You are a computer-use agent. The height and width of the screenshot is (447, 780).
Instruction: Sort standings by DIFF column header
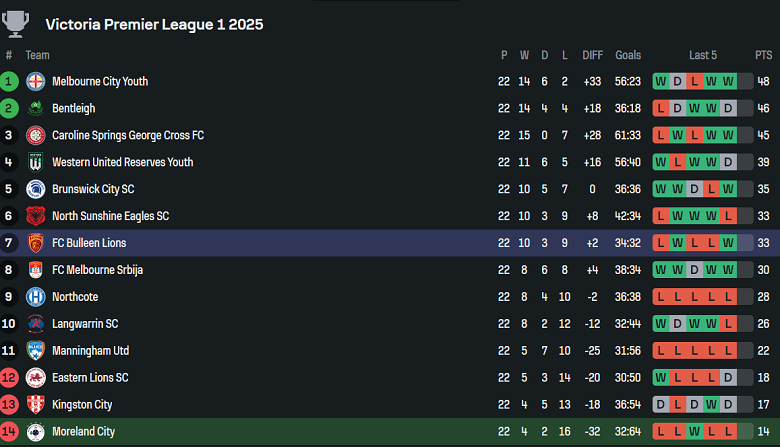pyautogui.click(x=594, y=55)
